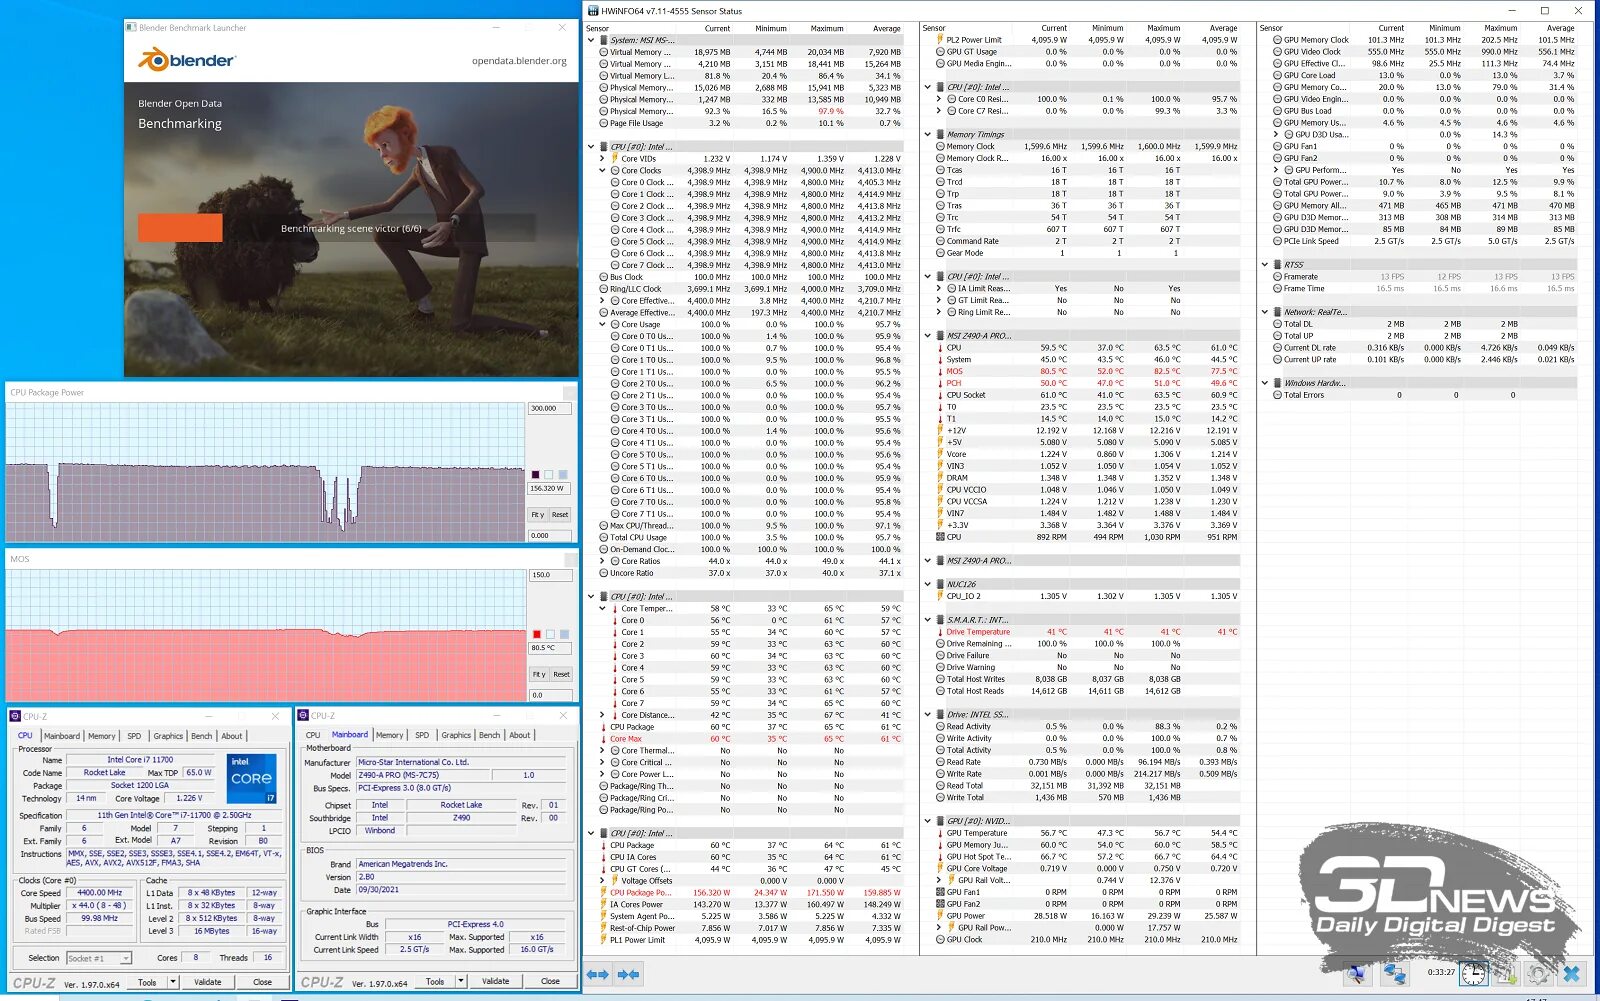Open HWiNFO sensor settings gear icon
The width and height of the screenshot is (1600, 1001).
pyautogui.click(x=1539, y=974)
